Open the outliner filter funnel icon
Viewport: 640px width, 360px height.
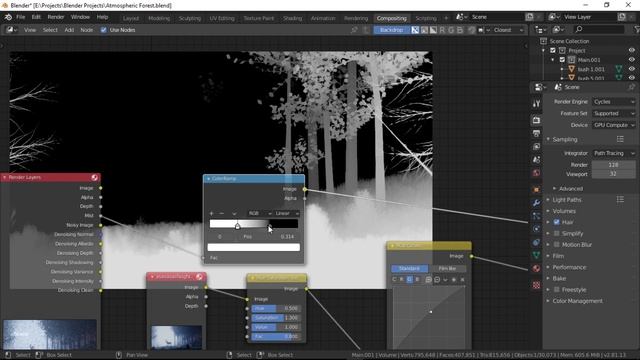click(637, 29)
